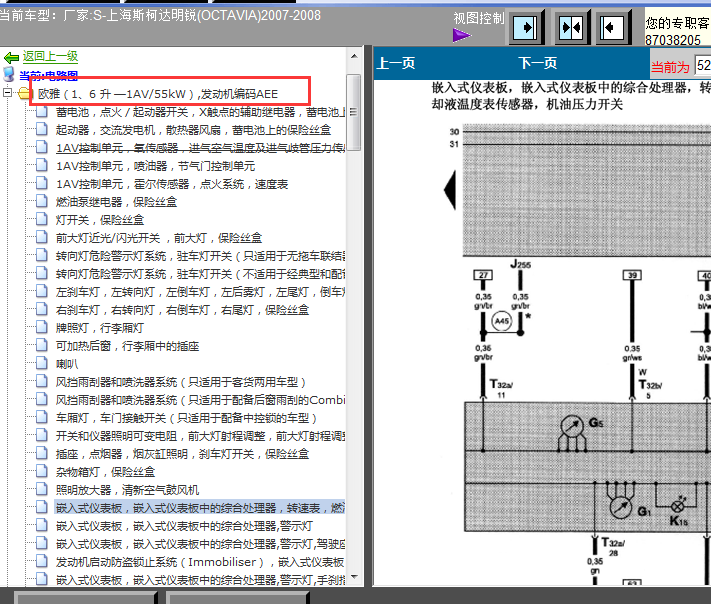Open 左刹车灯，左转向灯，左倒车灯 entry

(x=200, y=292)
